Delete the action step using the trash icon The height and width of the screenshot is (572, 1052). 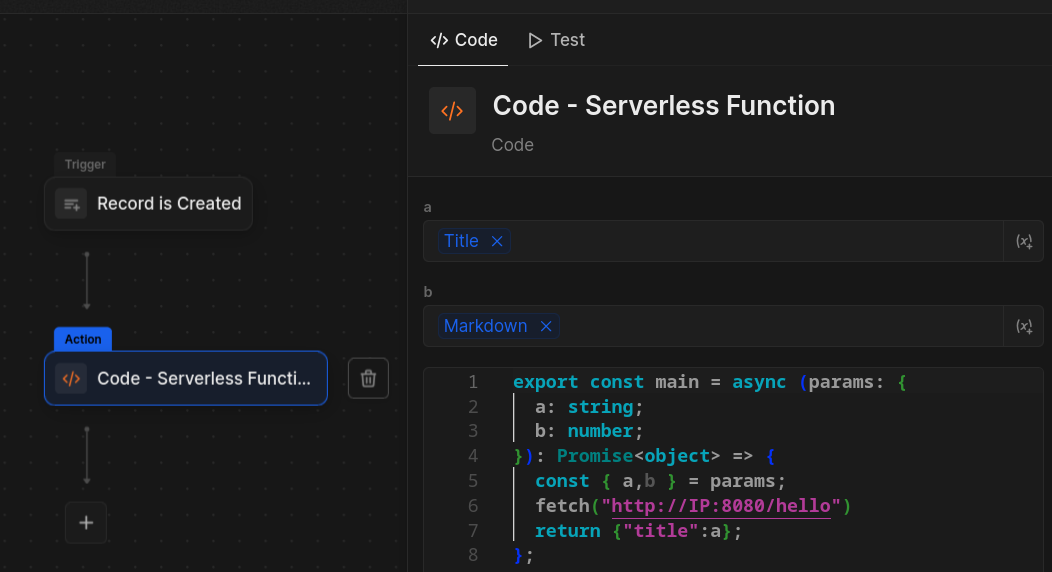[x=368, y=378]
